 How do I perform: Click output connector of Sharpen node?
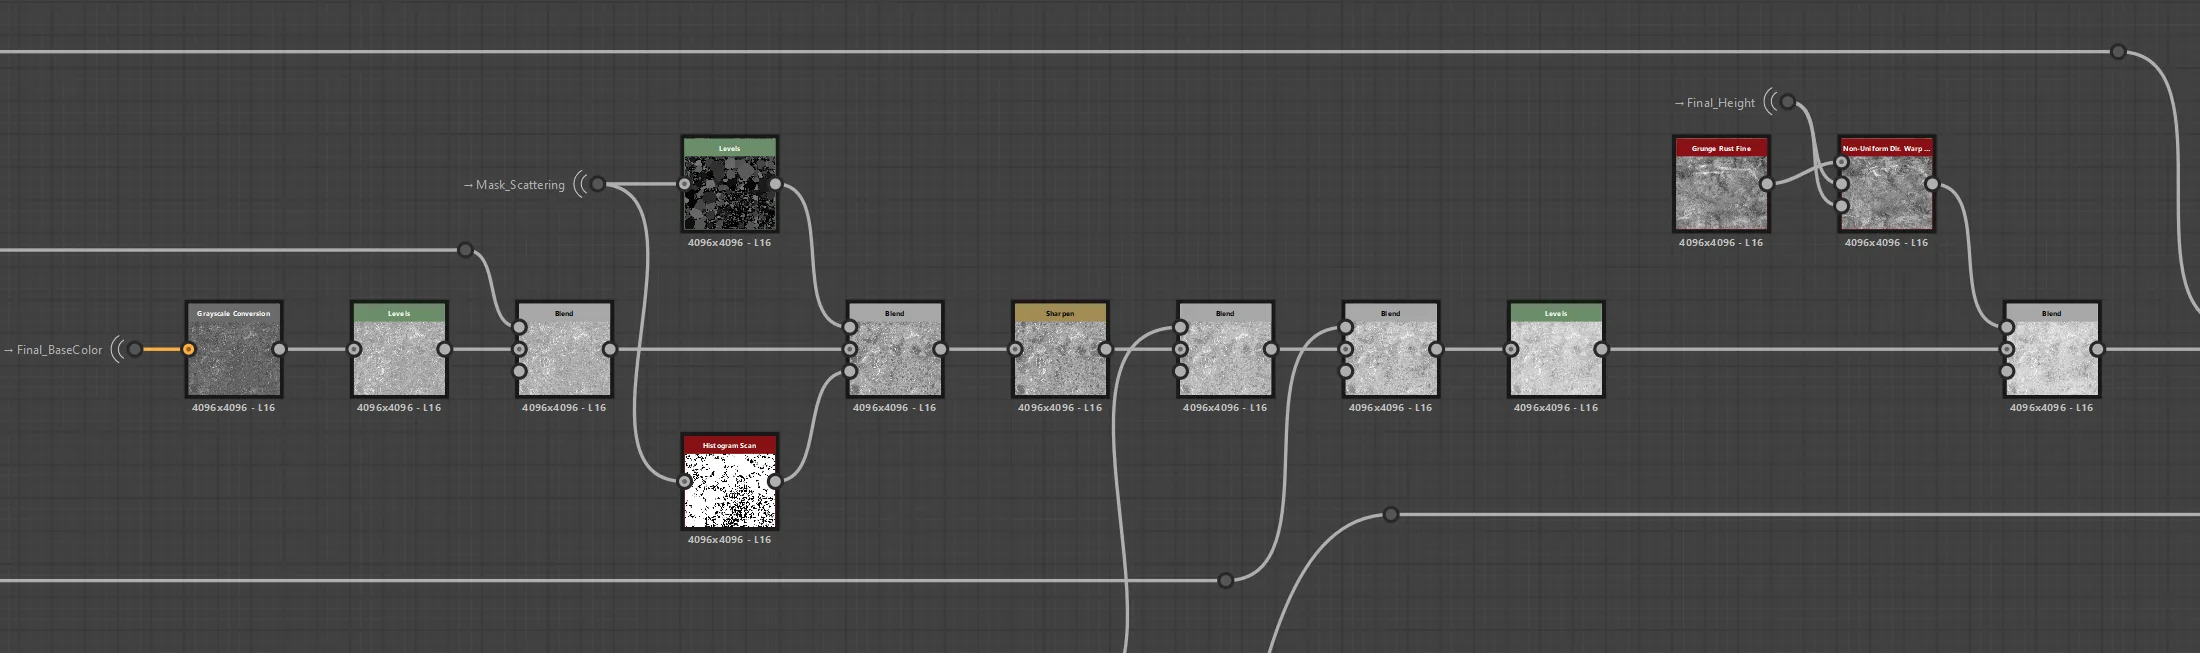1105,349
